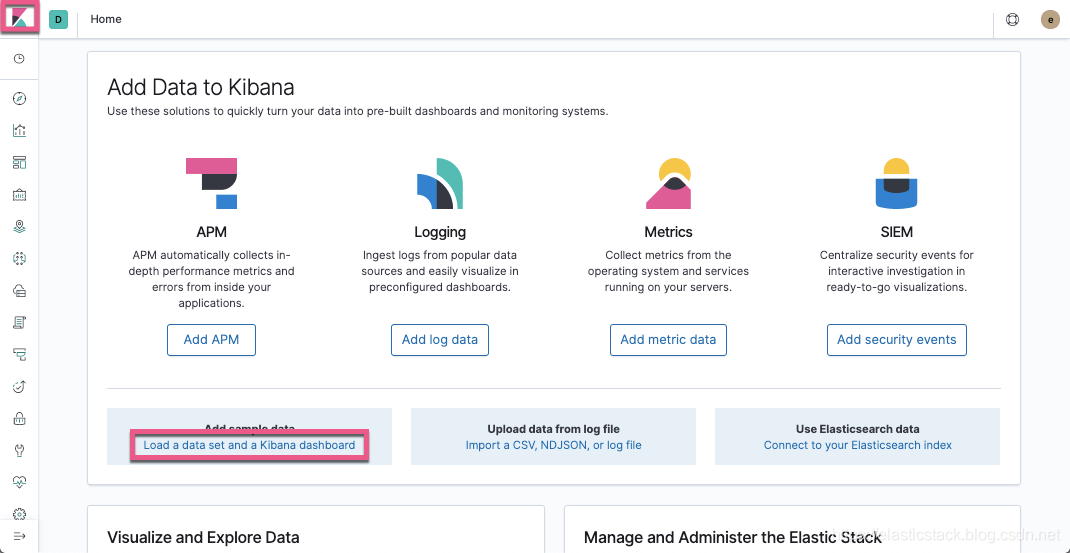Click Upload data from log file label
Image resolution: width=1070 pixels, height=553 pixels.
coord(553,429)
